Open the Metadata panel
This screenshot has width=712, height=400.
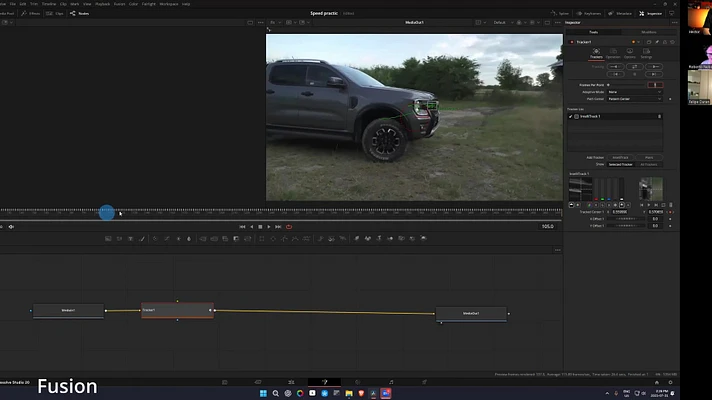(x=620, y=13)
